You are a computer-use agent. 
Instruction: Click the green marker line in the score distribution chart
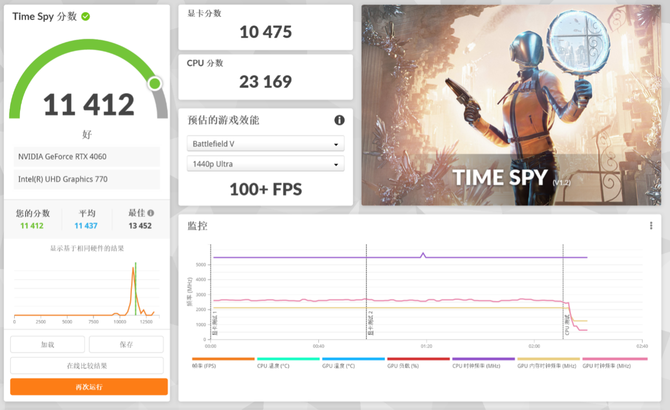pos(135,289)
